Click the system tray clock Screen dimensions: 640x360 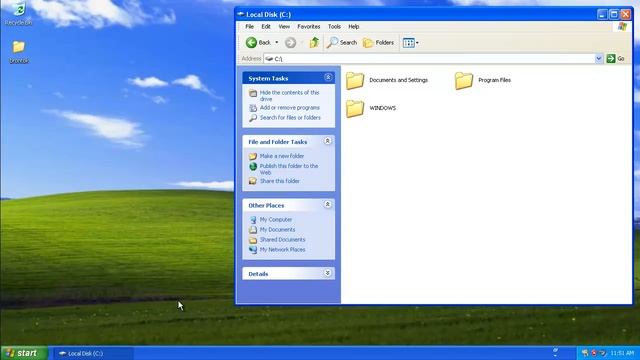click(x=622, y=353)
